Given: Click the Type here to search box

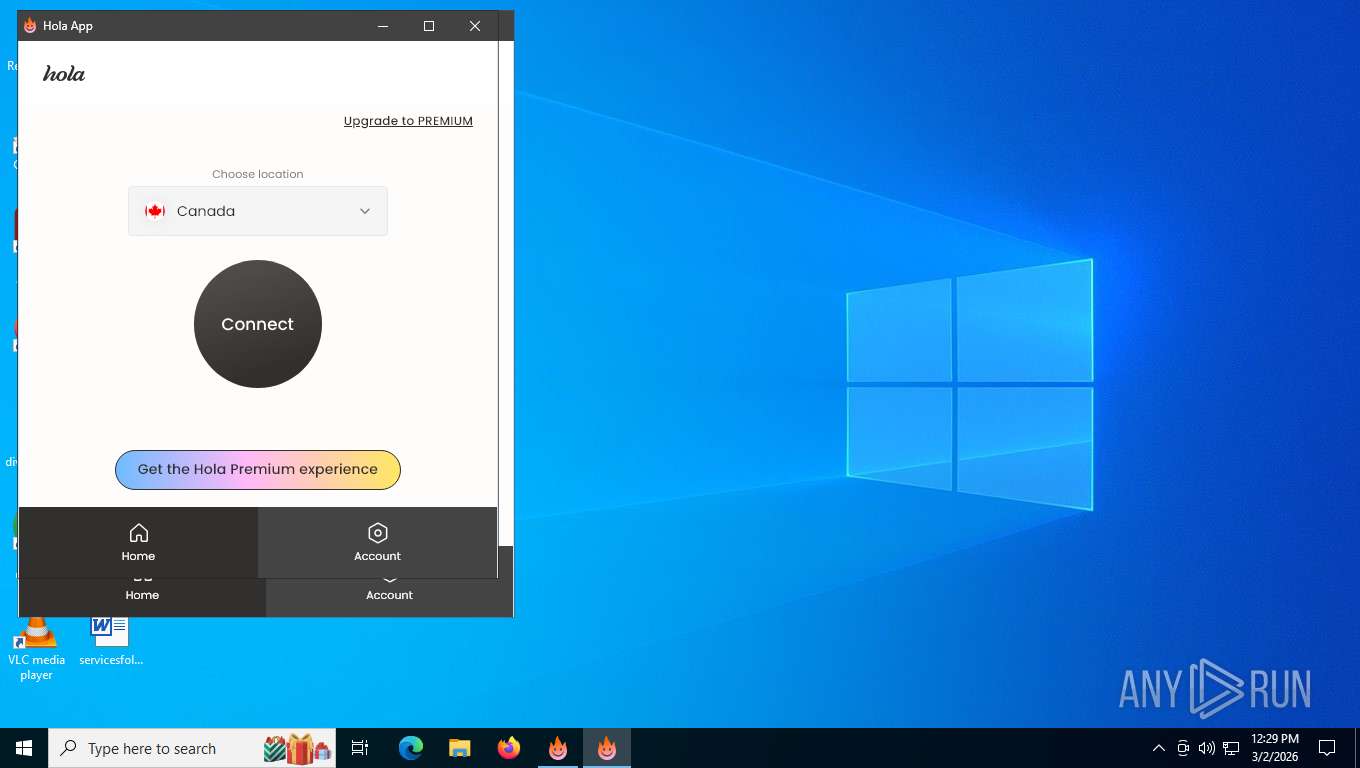Looking at the screenshot, I should (192, 748).
